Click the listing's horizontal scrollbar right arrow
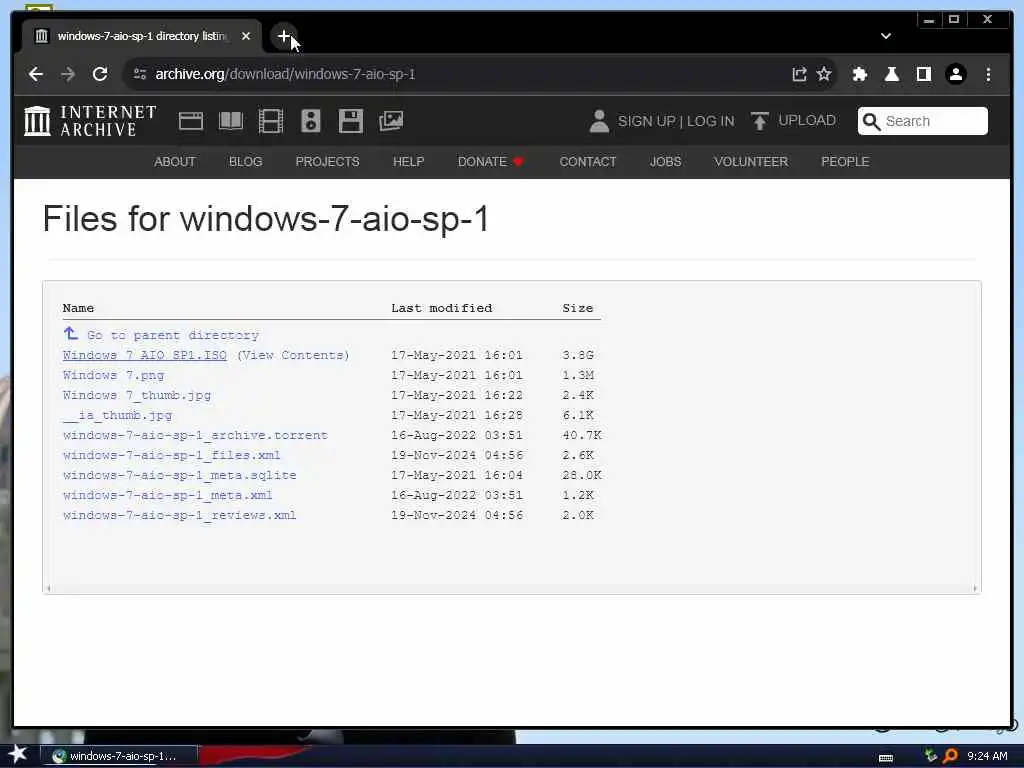1024x768 pixels. click(x=975, y=588)
